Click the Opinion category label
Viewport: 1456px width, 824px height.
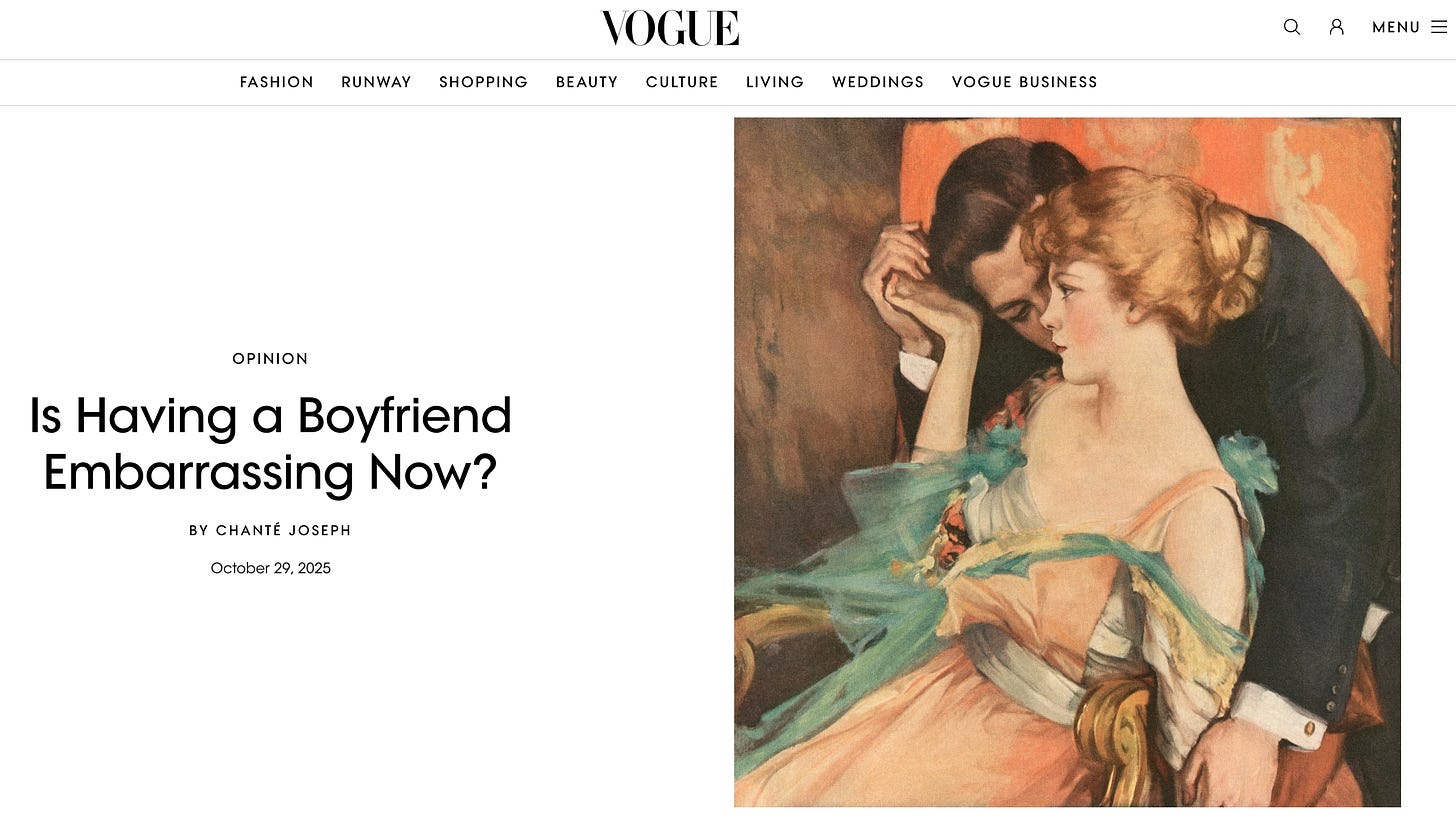(x=270, y=358)
